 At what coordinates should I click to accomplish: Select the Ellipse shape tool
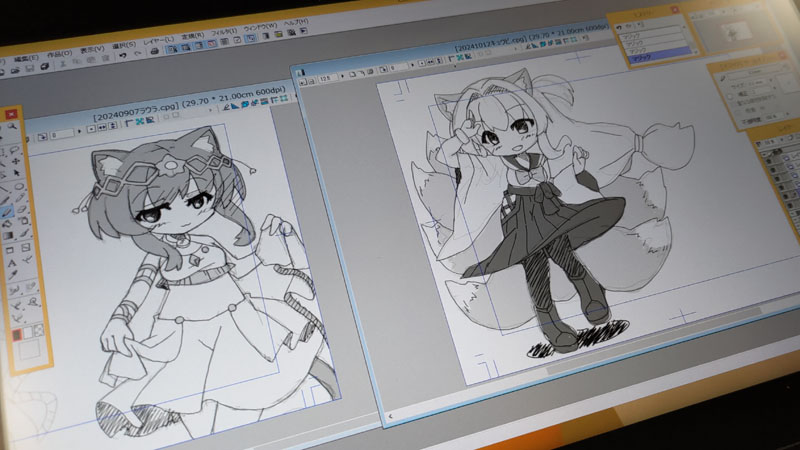pos(19,186)
